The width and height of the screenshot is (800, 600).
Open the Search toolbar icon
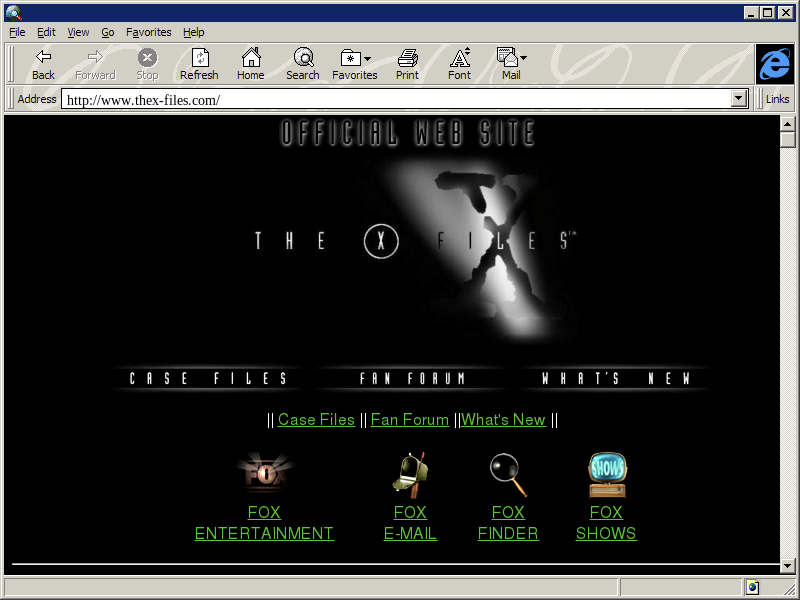pos(302,58)
